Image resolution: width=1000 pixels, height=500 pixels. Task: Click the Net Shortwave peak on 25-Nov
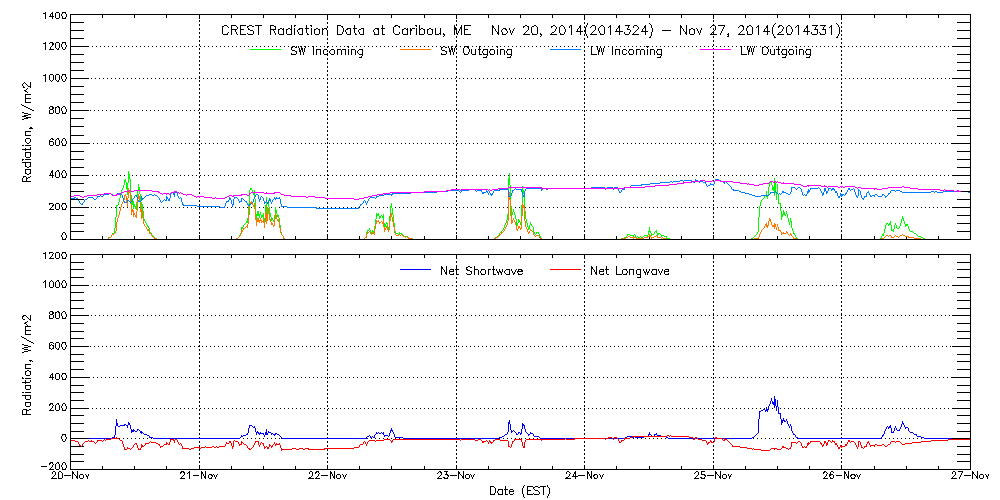pyautogui.click(x=774, y=397)
